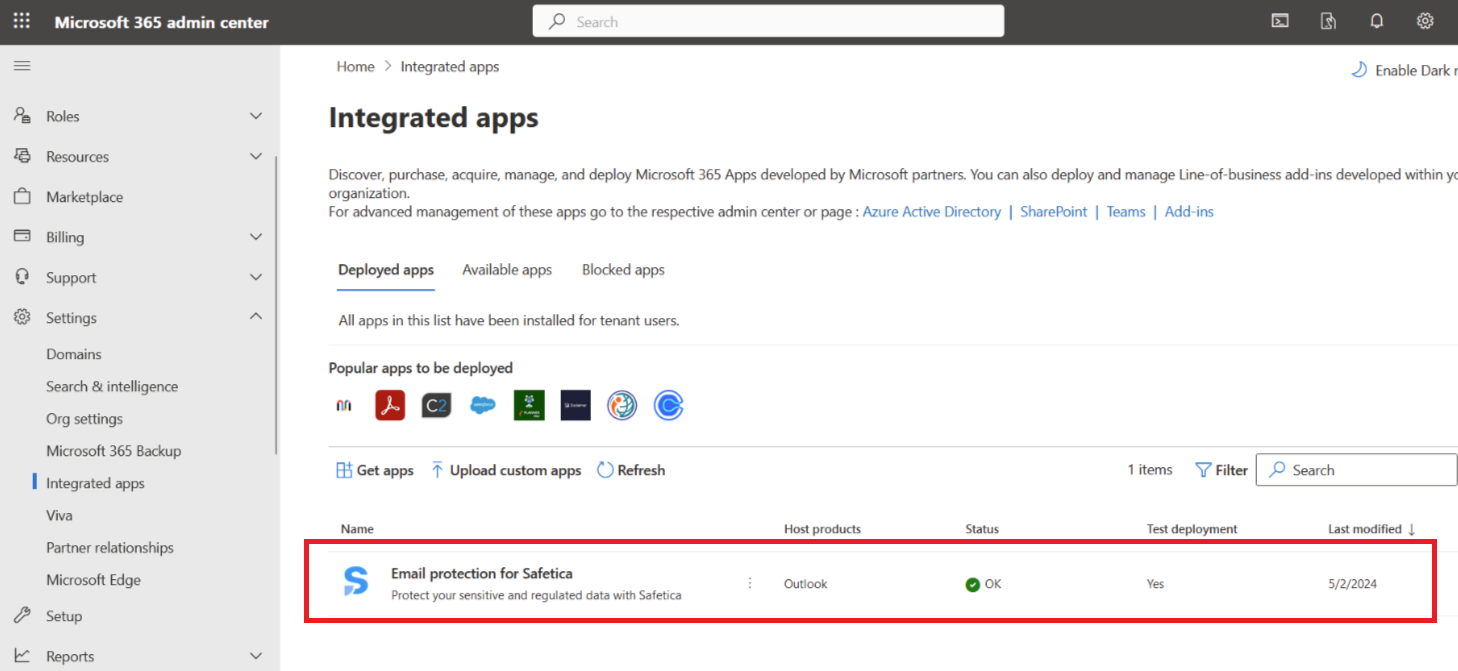The height and width of the screenshot is (671, 1458).
Task: Open the Planner Pro app icon
Action: pos(529,405)
